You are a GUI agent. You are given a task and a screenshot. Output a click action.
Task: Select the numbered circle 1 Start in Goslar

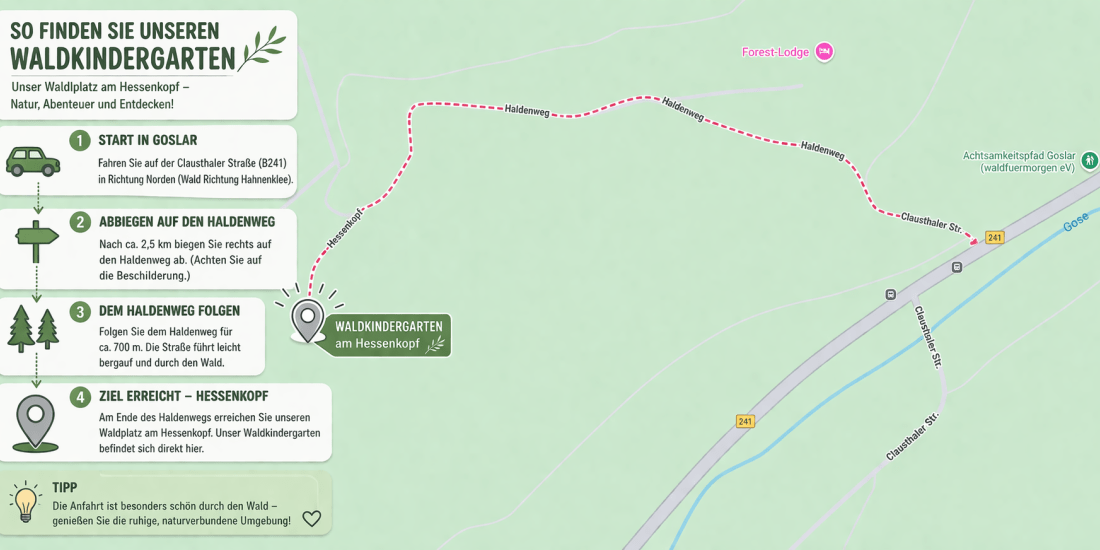80,140
